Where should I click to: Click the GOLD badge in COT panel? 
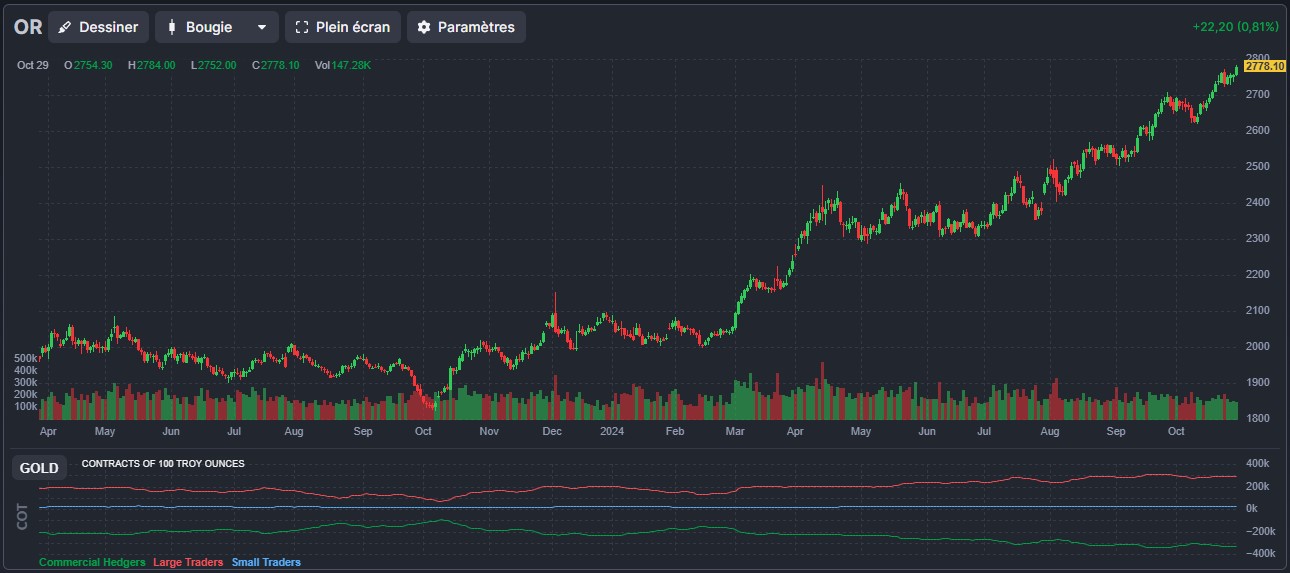tap(39, 468)
